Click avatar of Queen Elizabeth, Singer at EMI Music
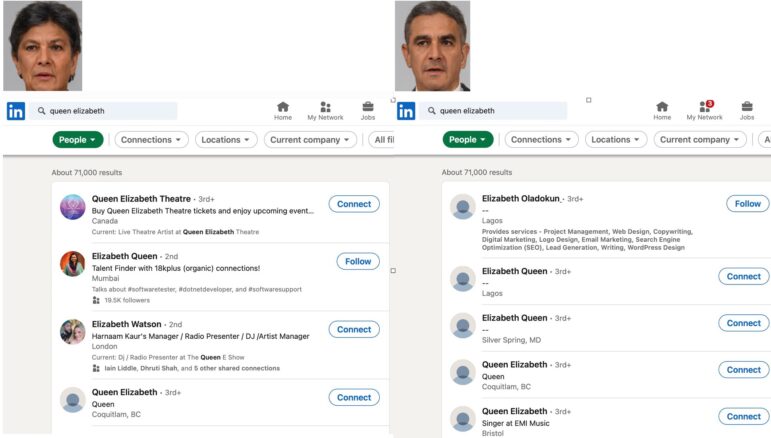The height and width of the screenshot is (438, 771). 463,419
